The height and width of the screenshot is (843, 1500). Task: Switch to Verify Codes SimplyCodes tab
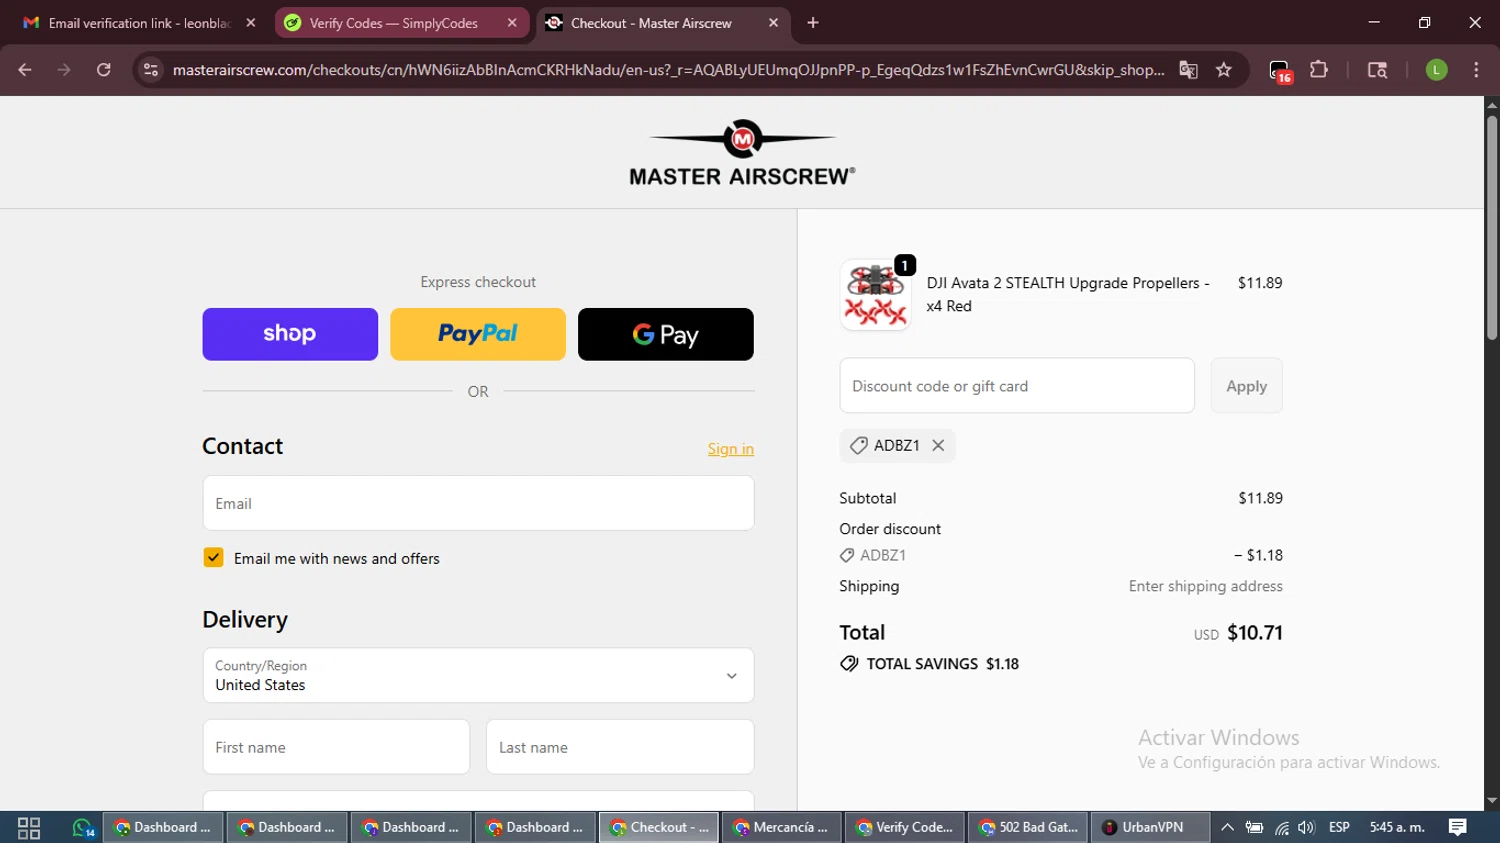[400, 23]
